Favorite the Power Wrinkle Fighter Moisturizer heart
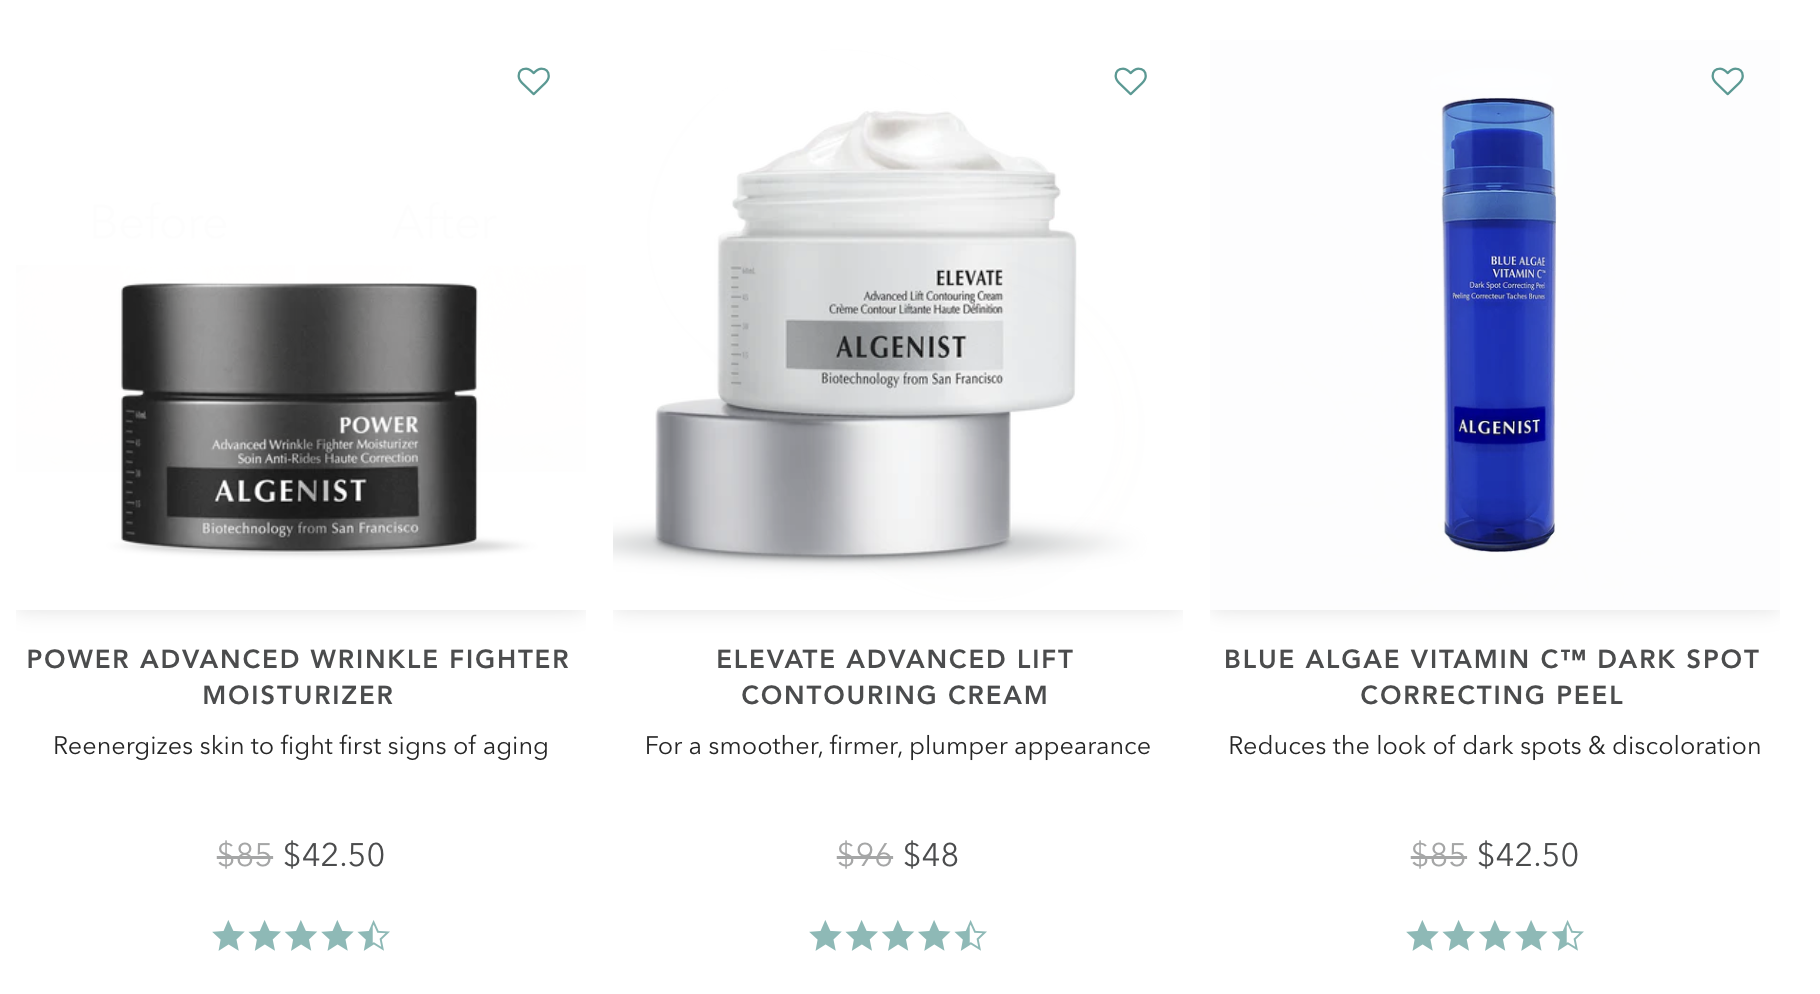The image size is (1820, 994). (x=533, y=81)
